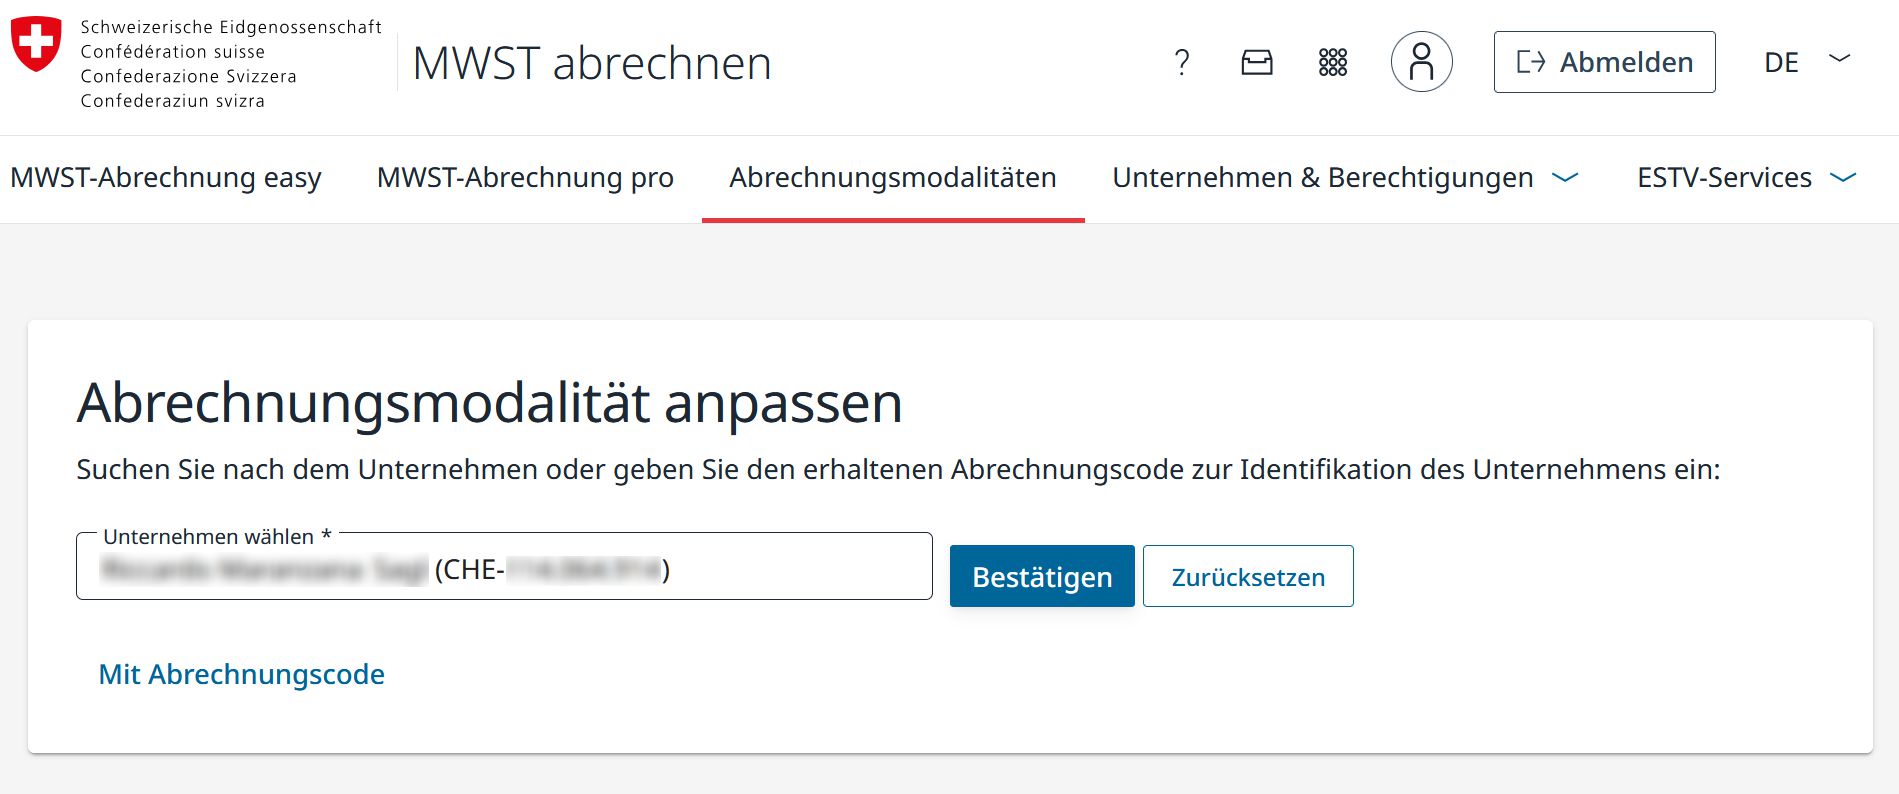Open the Mit Abrechnungscode link

pos(241,674)
